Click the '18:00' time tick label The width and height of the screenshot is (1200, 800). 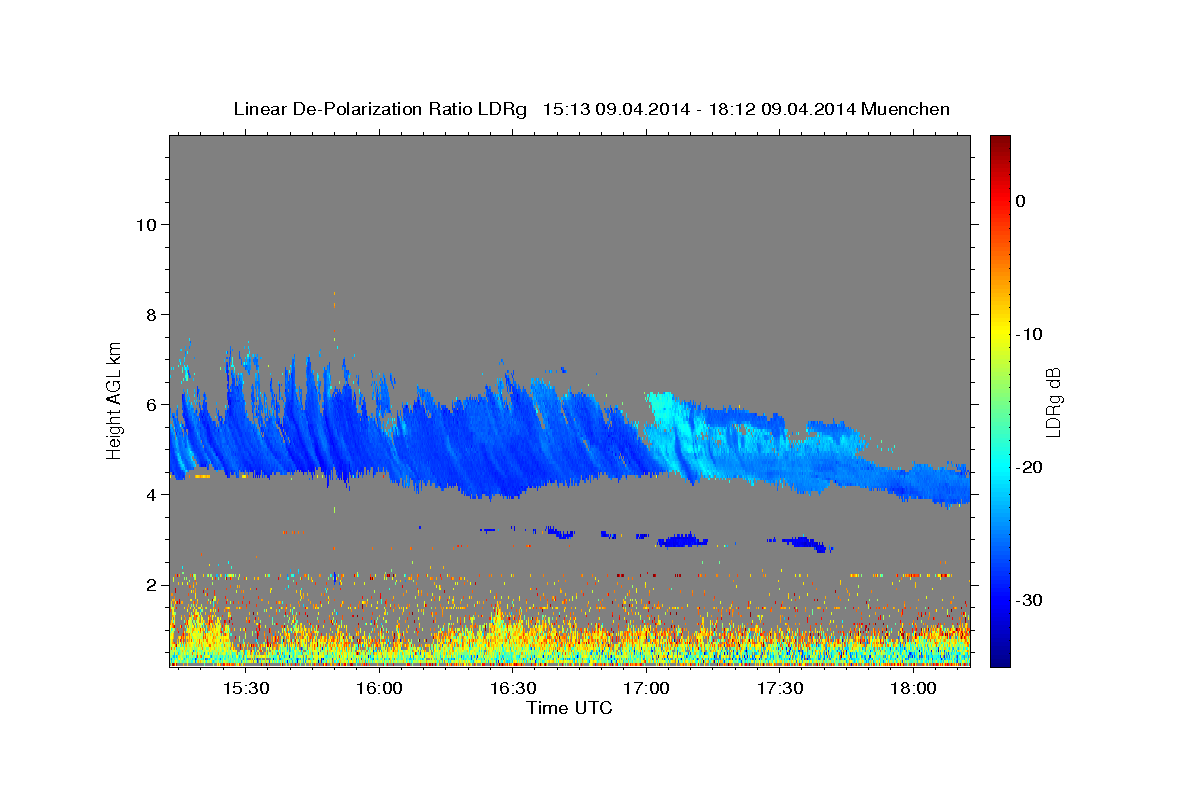pyautogui.click(x=913, y=689)
